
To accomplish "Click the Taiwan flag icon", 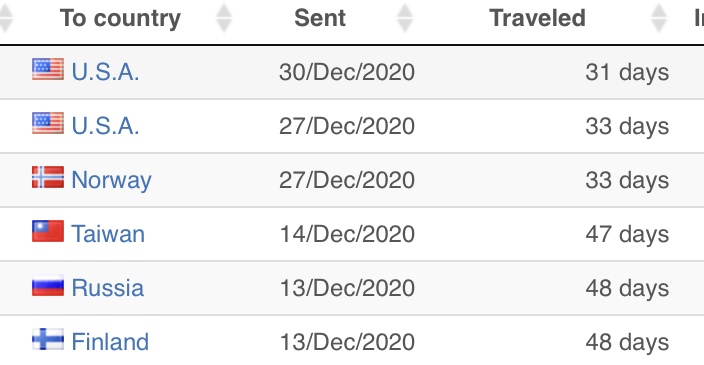I will pyautogui.click(x=48, y=231).
